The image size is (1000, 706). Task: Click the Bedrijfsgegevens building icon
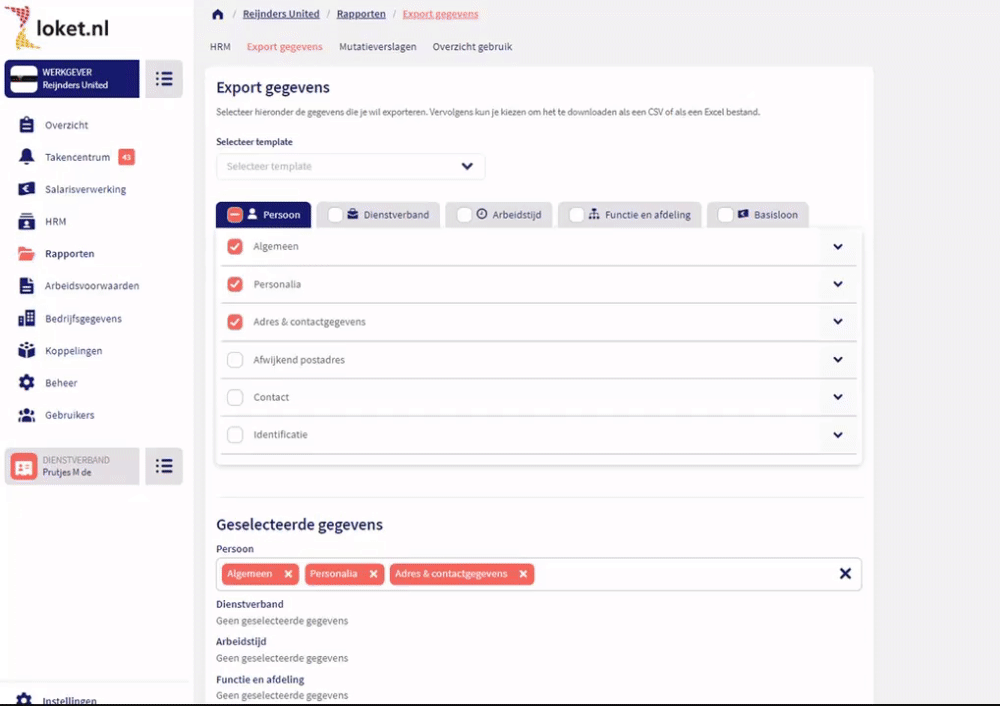(27, 319)
